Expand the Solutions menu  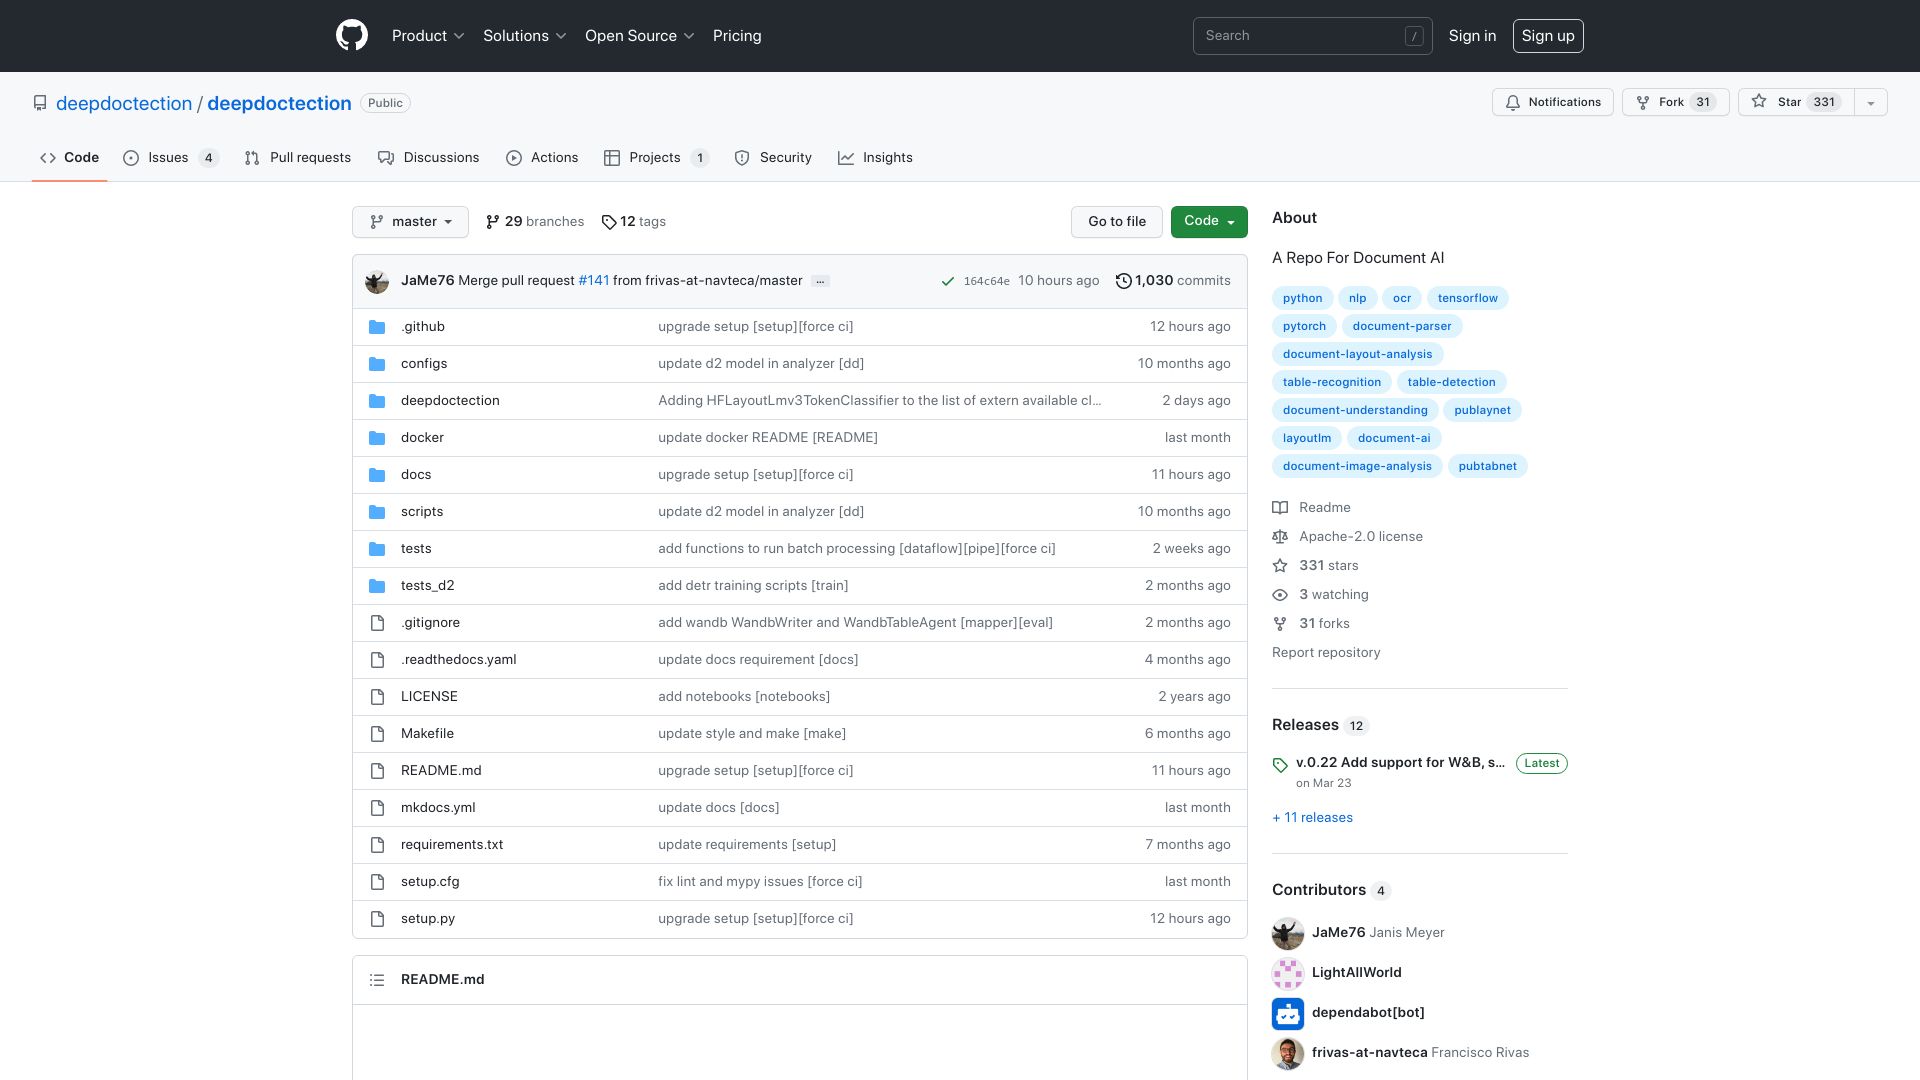[525, 36]
